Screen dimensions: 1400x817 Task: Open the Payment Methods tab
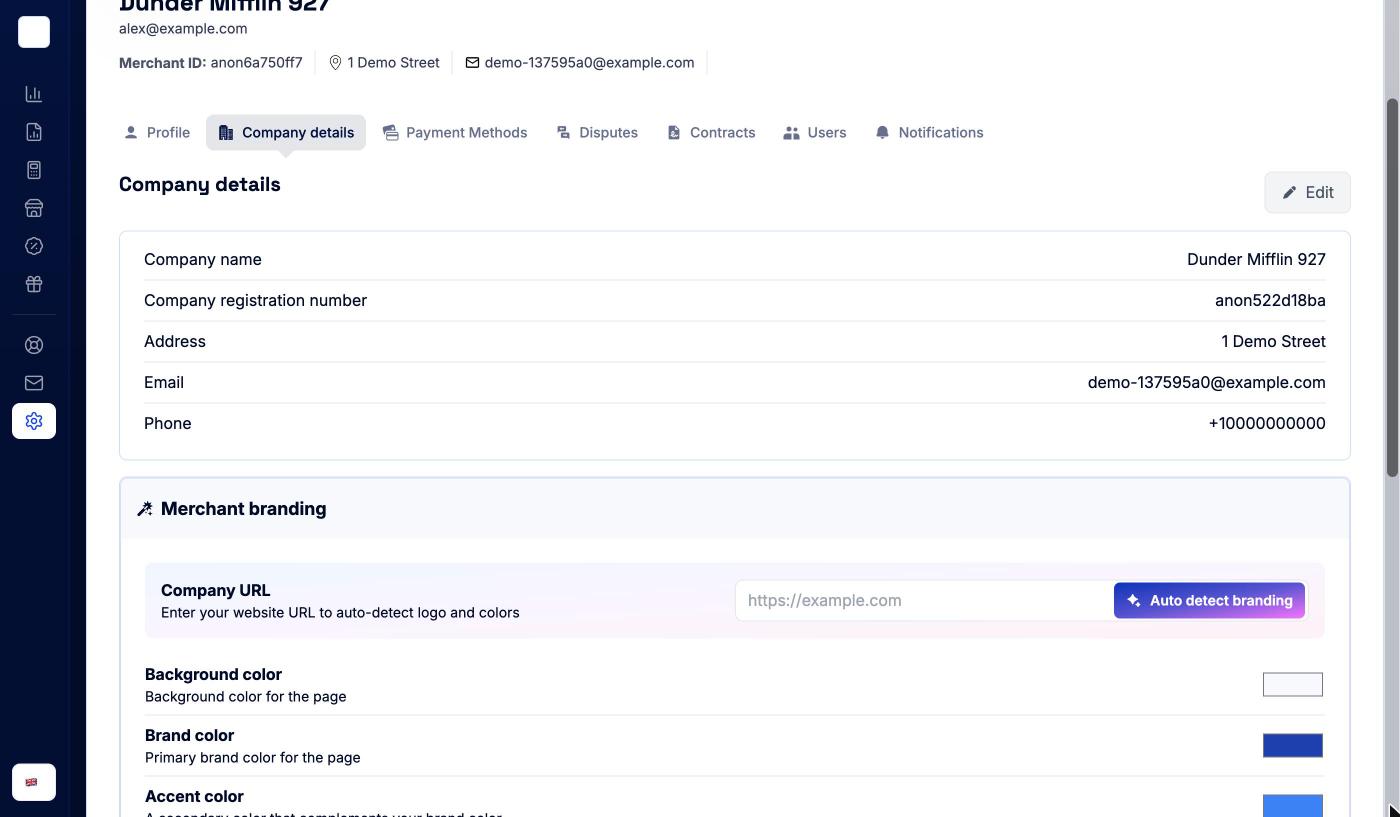click(455, 132)
